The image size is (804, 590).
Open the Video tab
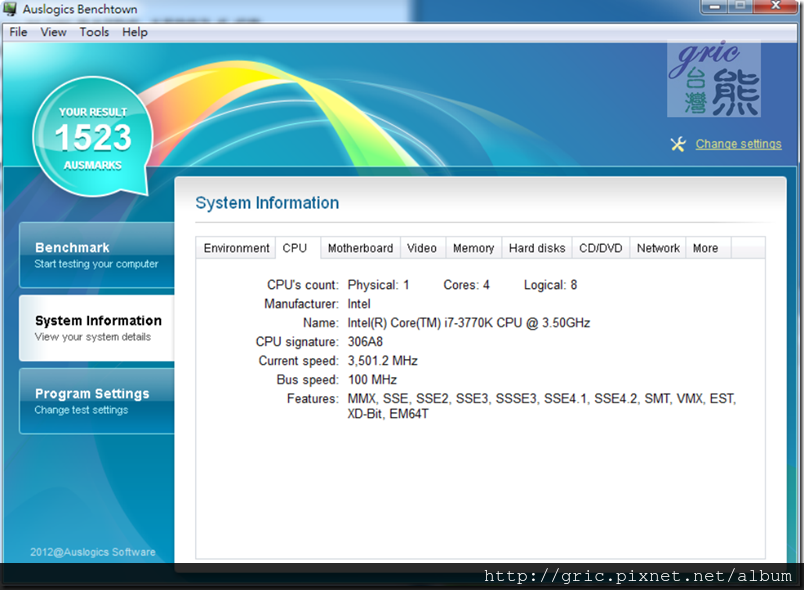tap(422, 248)
